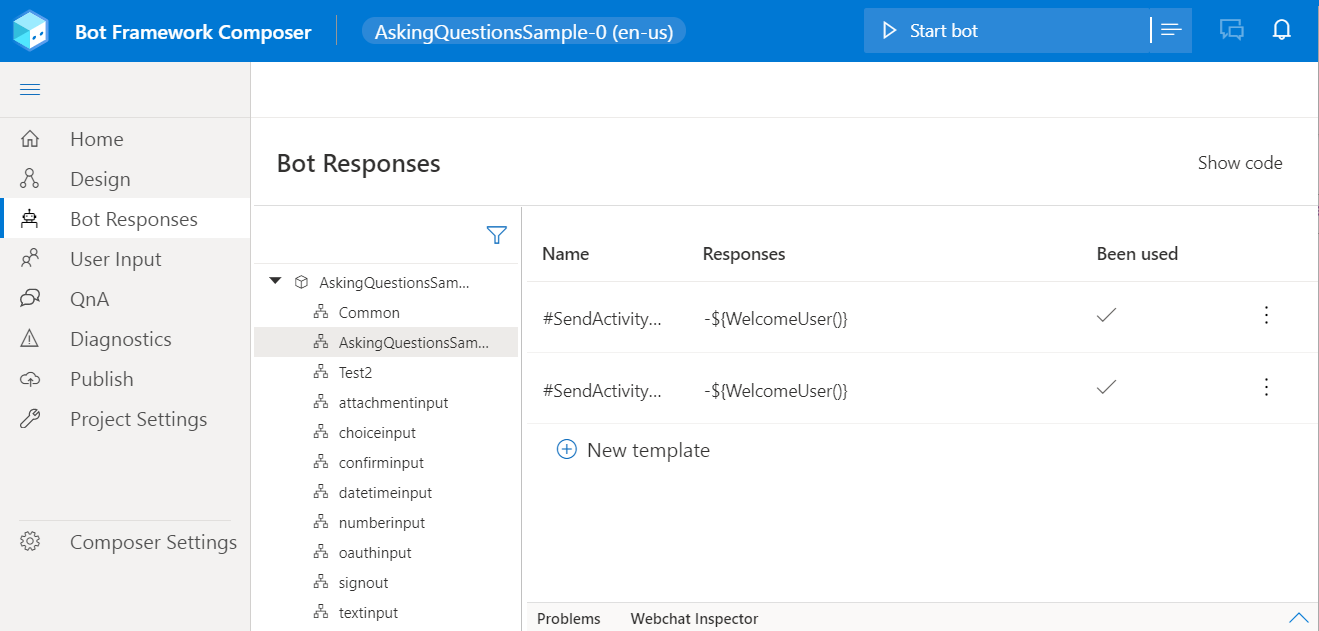Open more options for second SendActivity template
This screenshot has height=631, width=1319.
coord(1266,387)
